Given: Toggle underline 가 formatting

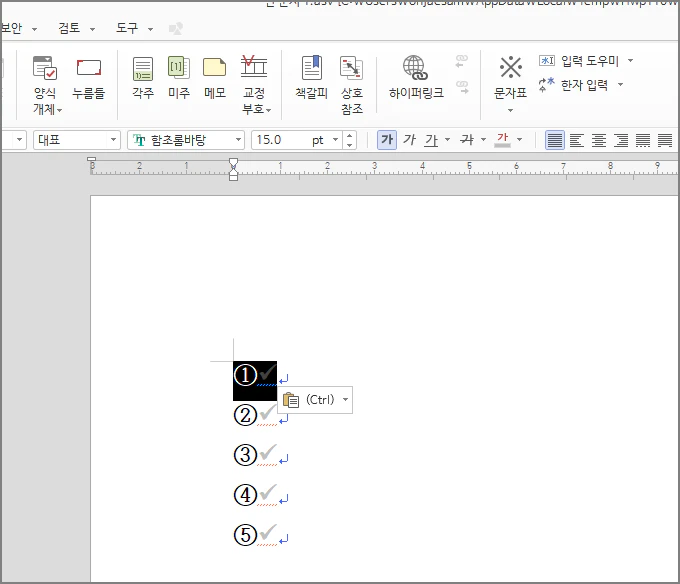Looking at the screenshot, I should pyautogui.click(x=432, y=140).
